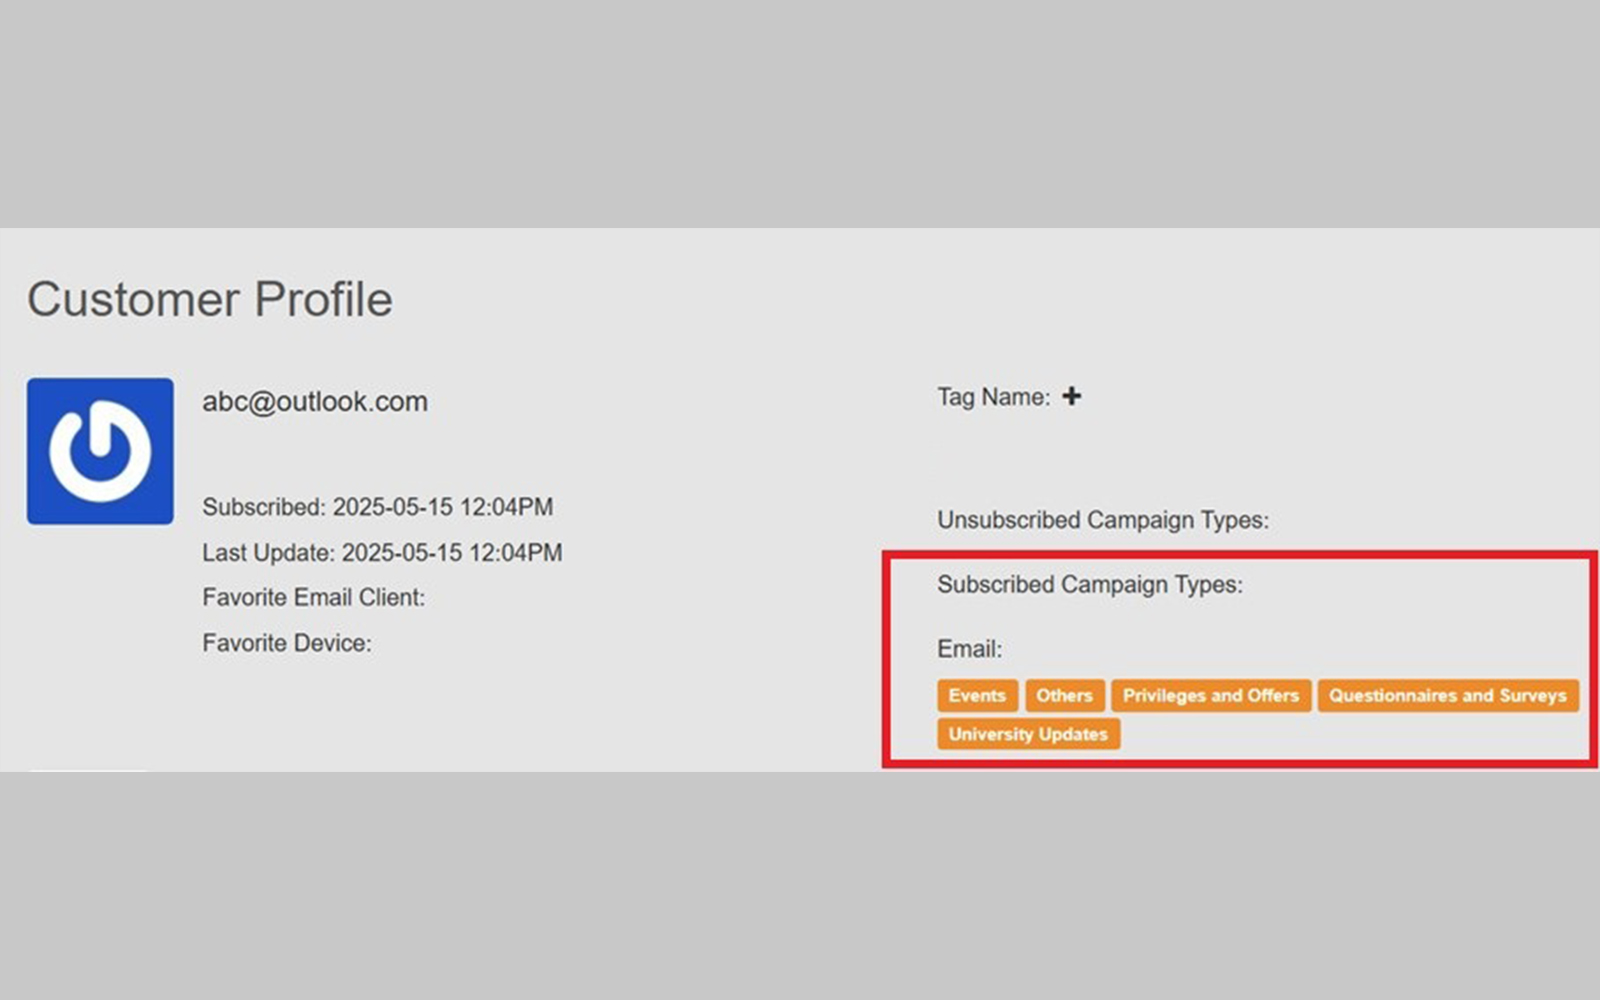Click the Unsubscribed Campaign Types label
The width and height of the screenshot is (1600, 1000).
pos(1102,520)
